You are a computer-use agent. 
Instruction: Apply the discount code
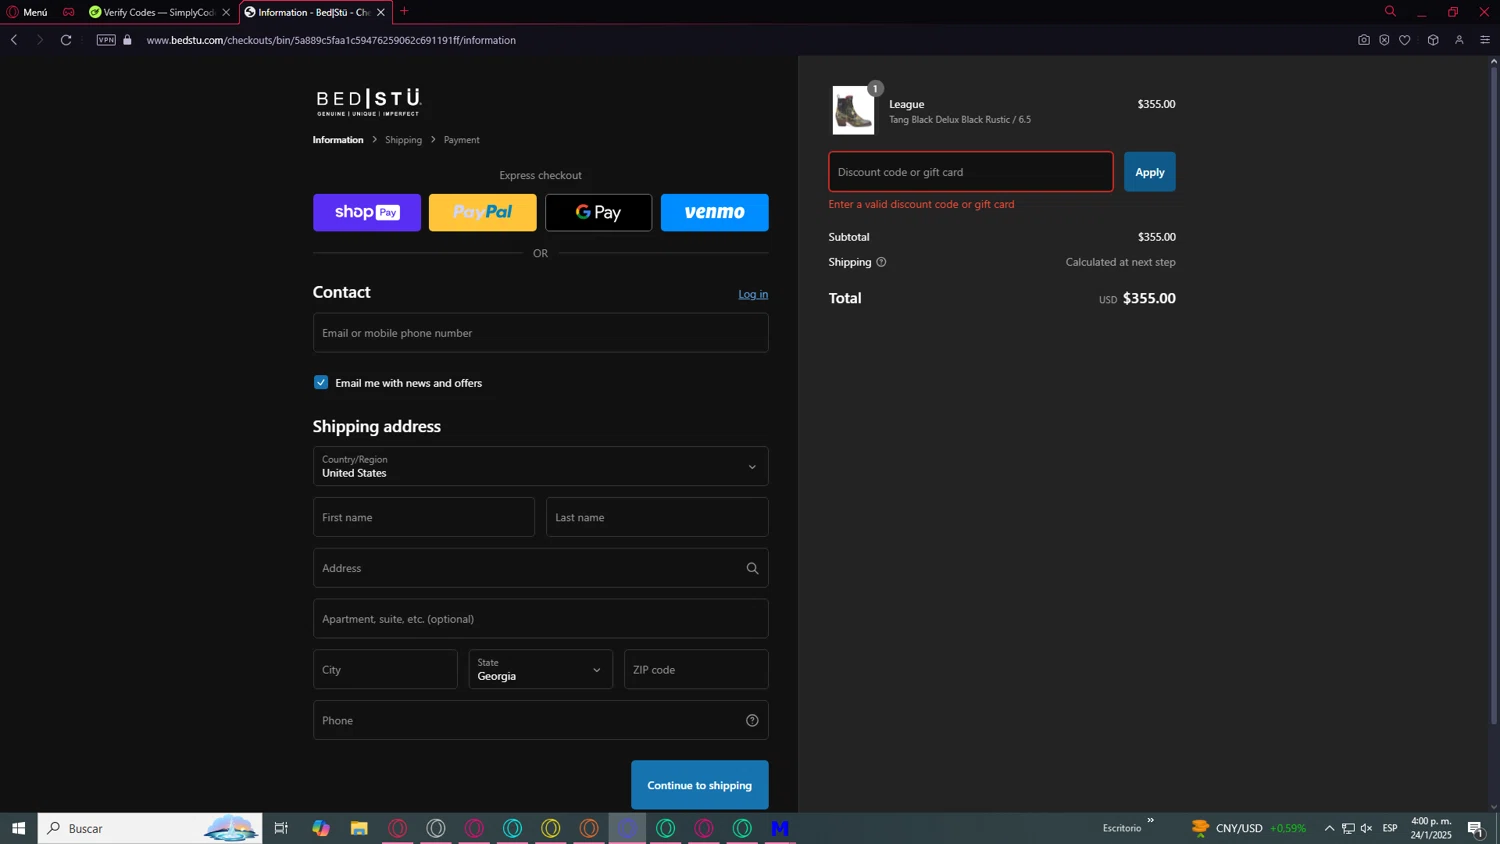point(1150,172)
